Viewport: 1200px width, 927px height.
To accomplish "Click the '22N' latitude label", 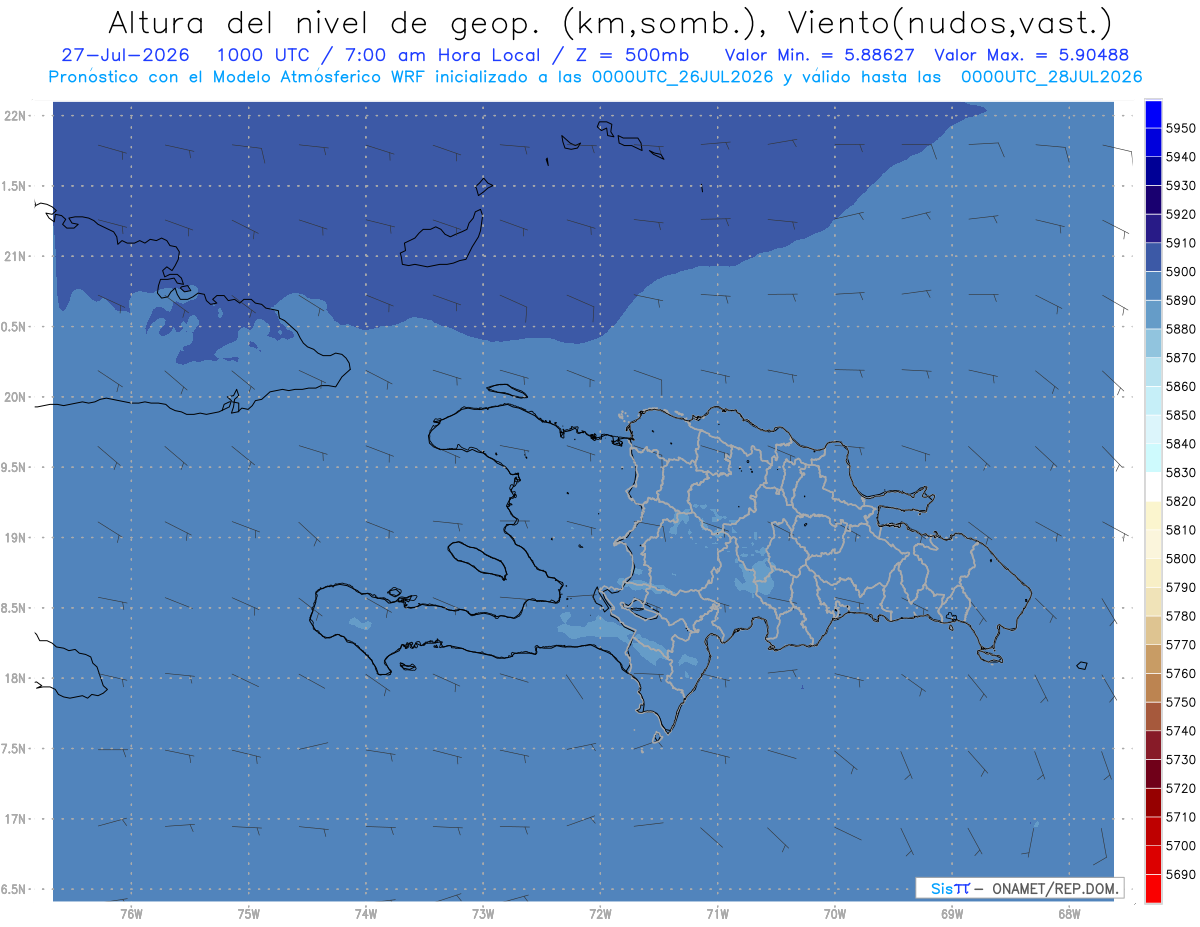I will (x=16, y=116).
